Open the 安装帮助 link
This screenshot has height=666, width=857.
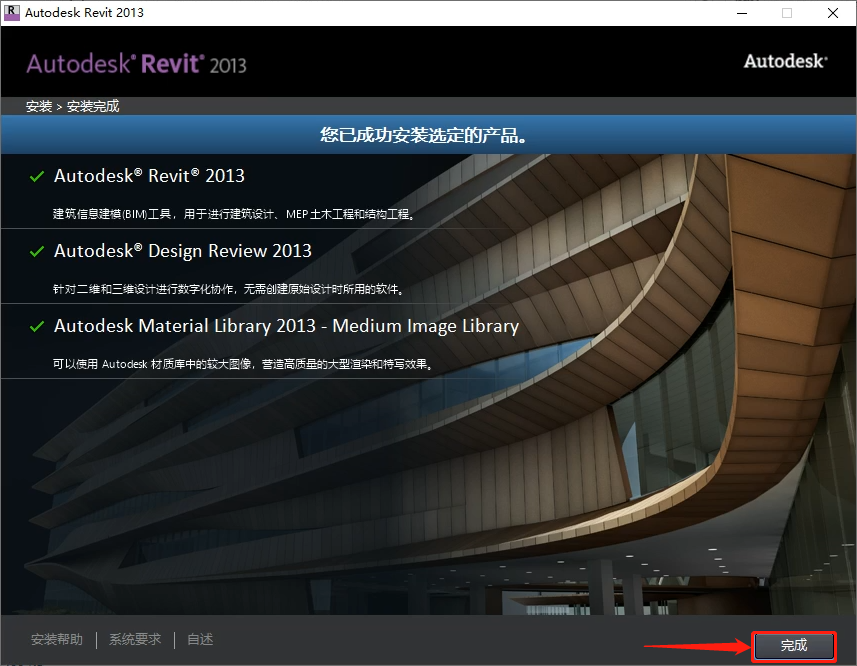(57, 640)
